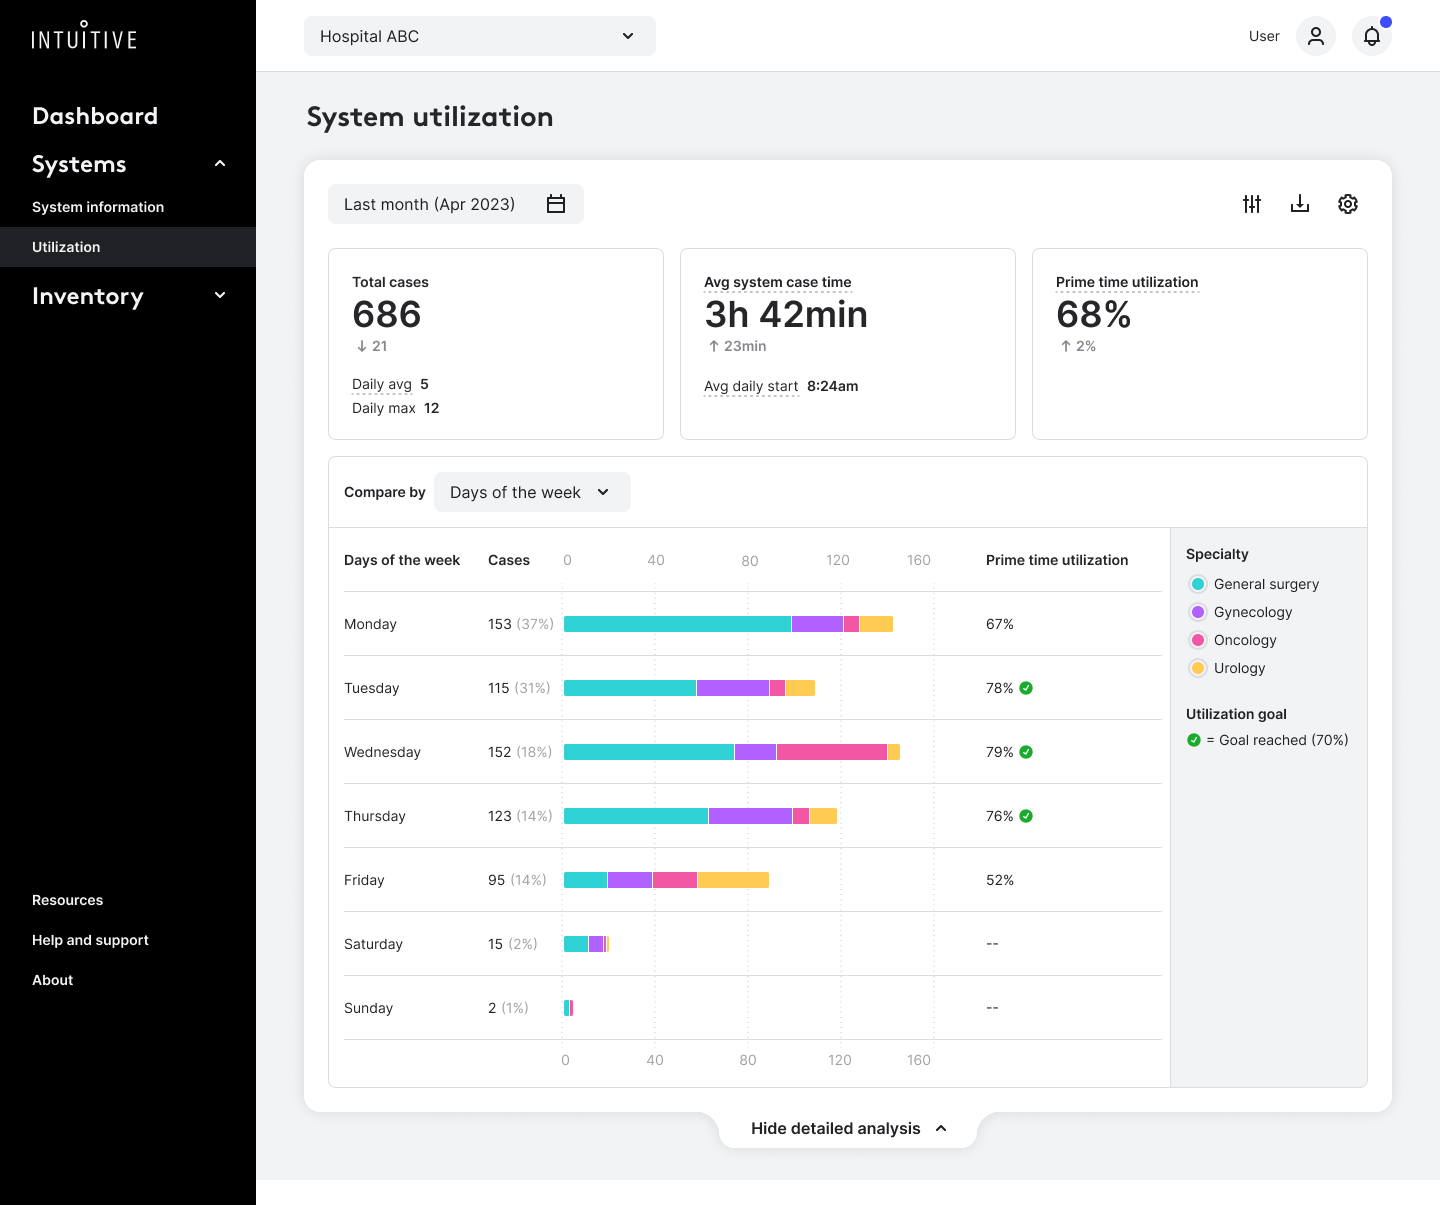Click Urology yellow legend swatch

(1198, 668)
